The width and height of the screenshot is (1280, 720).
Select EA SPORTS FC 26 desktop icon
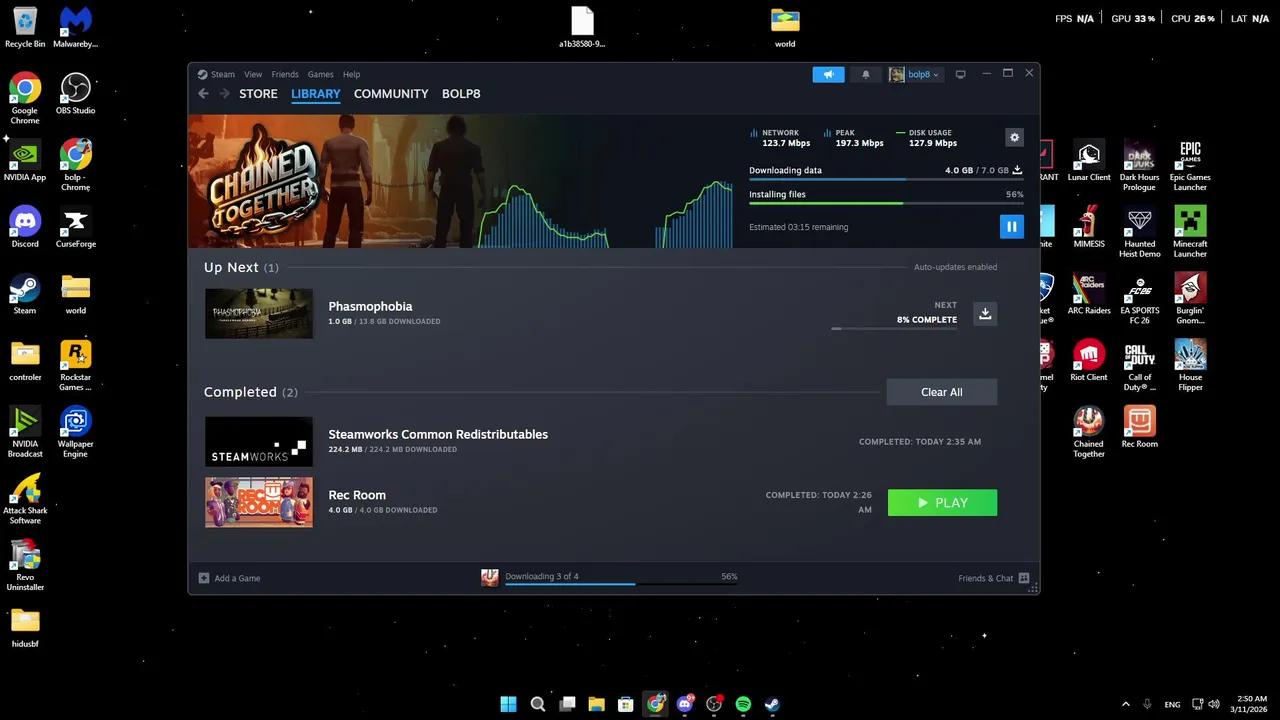(1139, 300)
